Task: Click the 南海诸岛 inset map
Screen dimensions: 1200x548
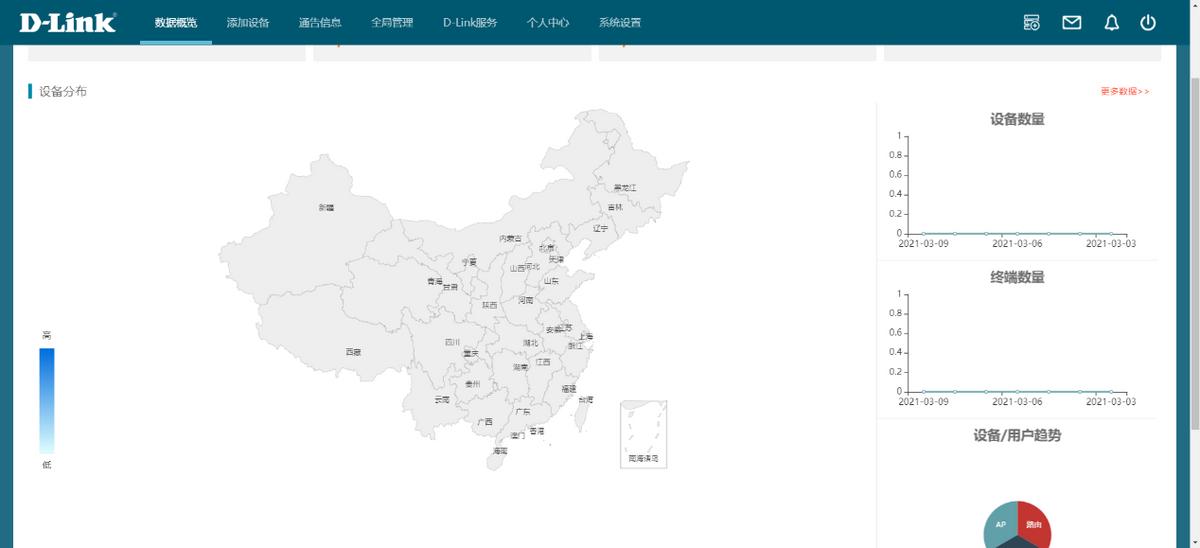Action: [x=644, y=434]
